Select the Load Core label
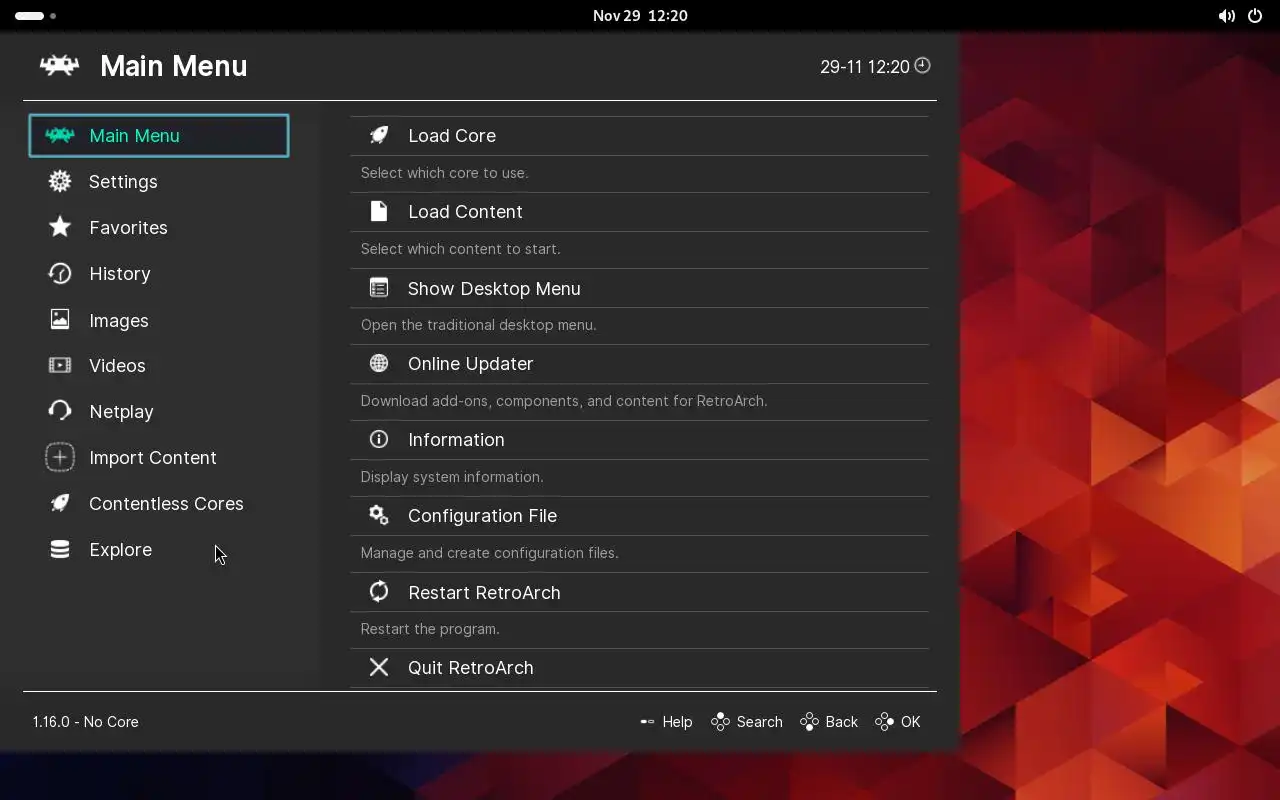The height and width of the screenshot is (800, 1280). 452,136
